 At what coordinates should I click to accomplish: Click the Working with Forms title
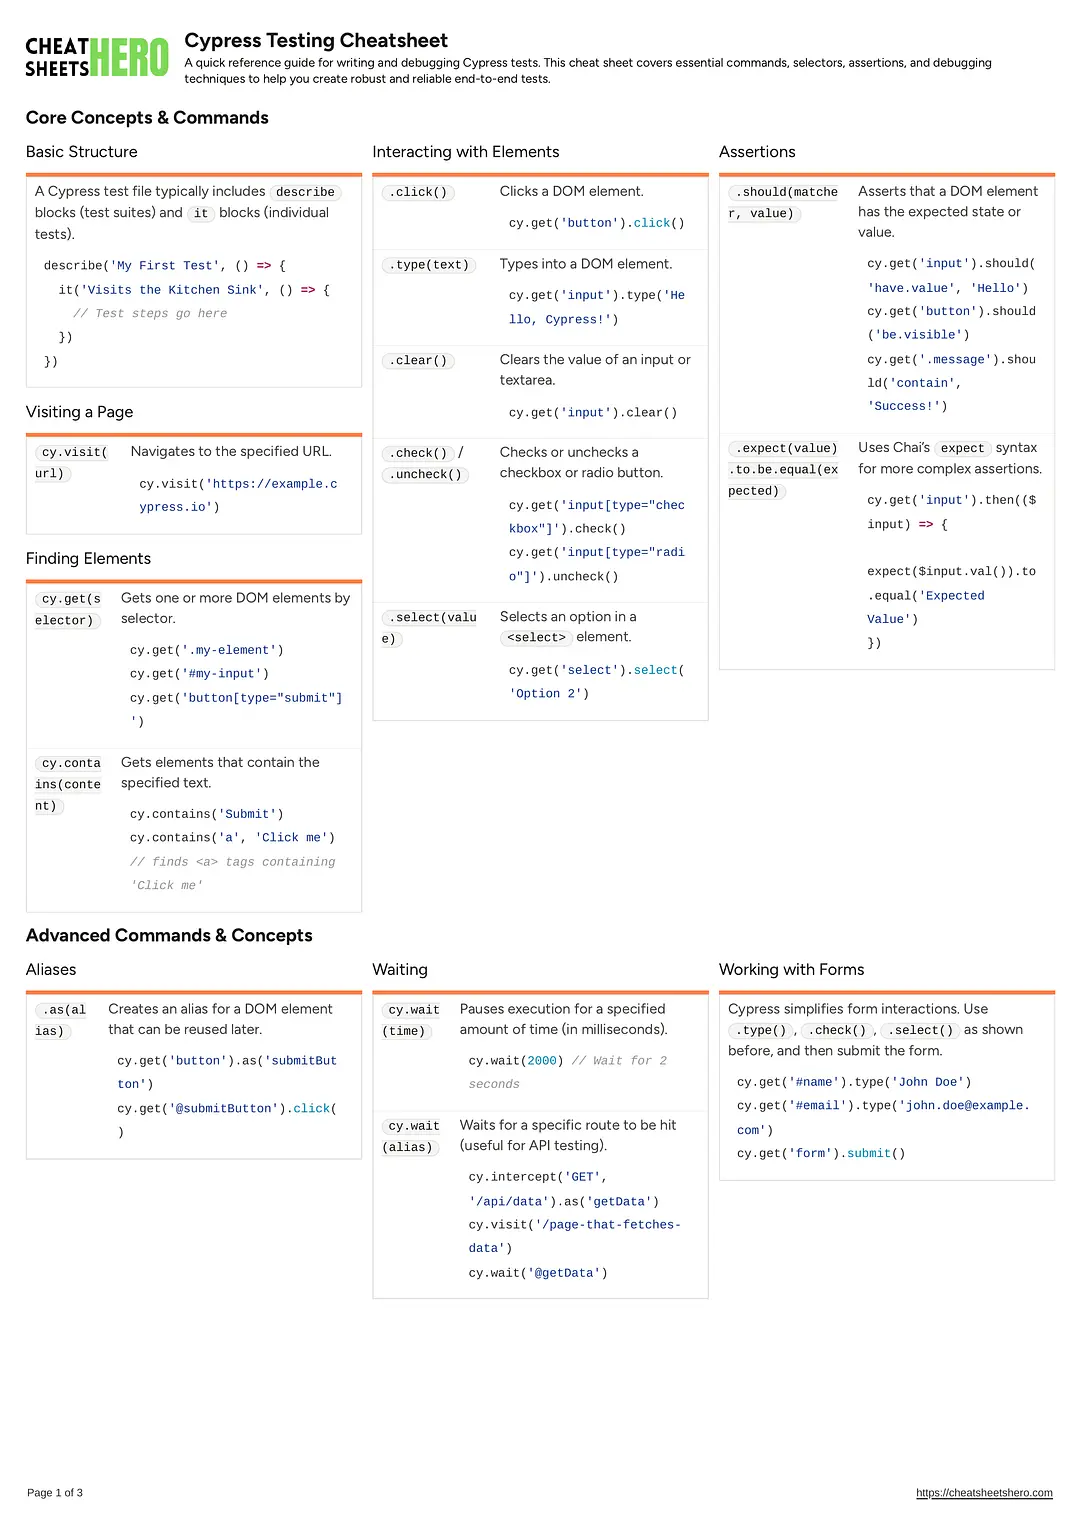[791, 970]
